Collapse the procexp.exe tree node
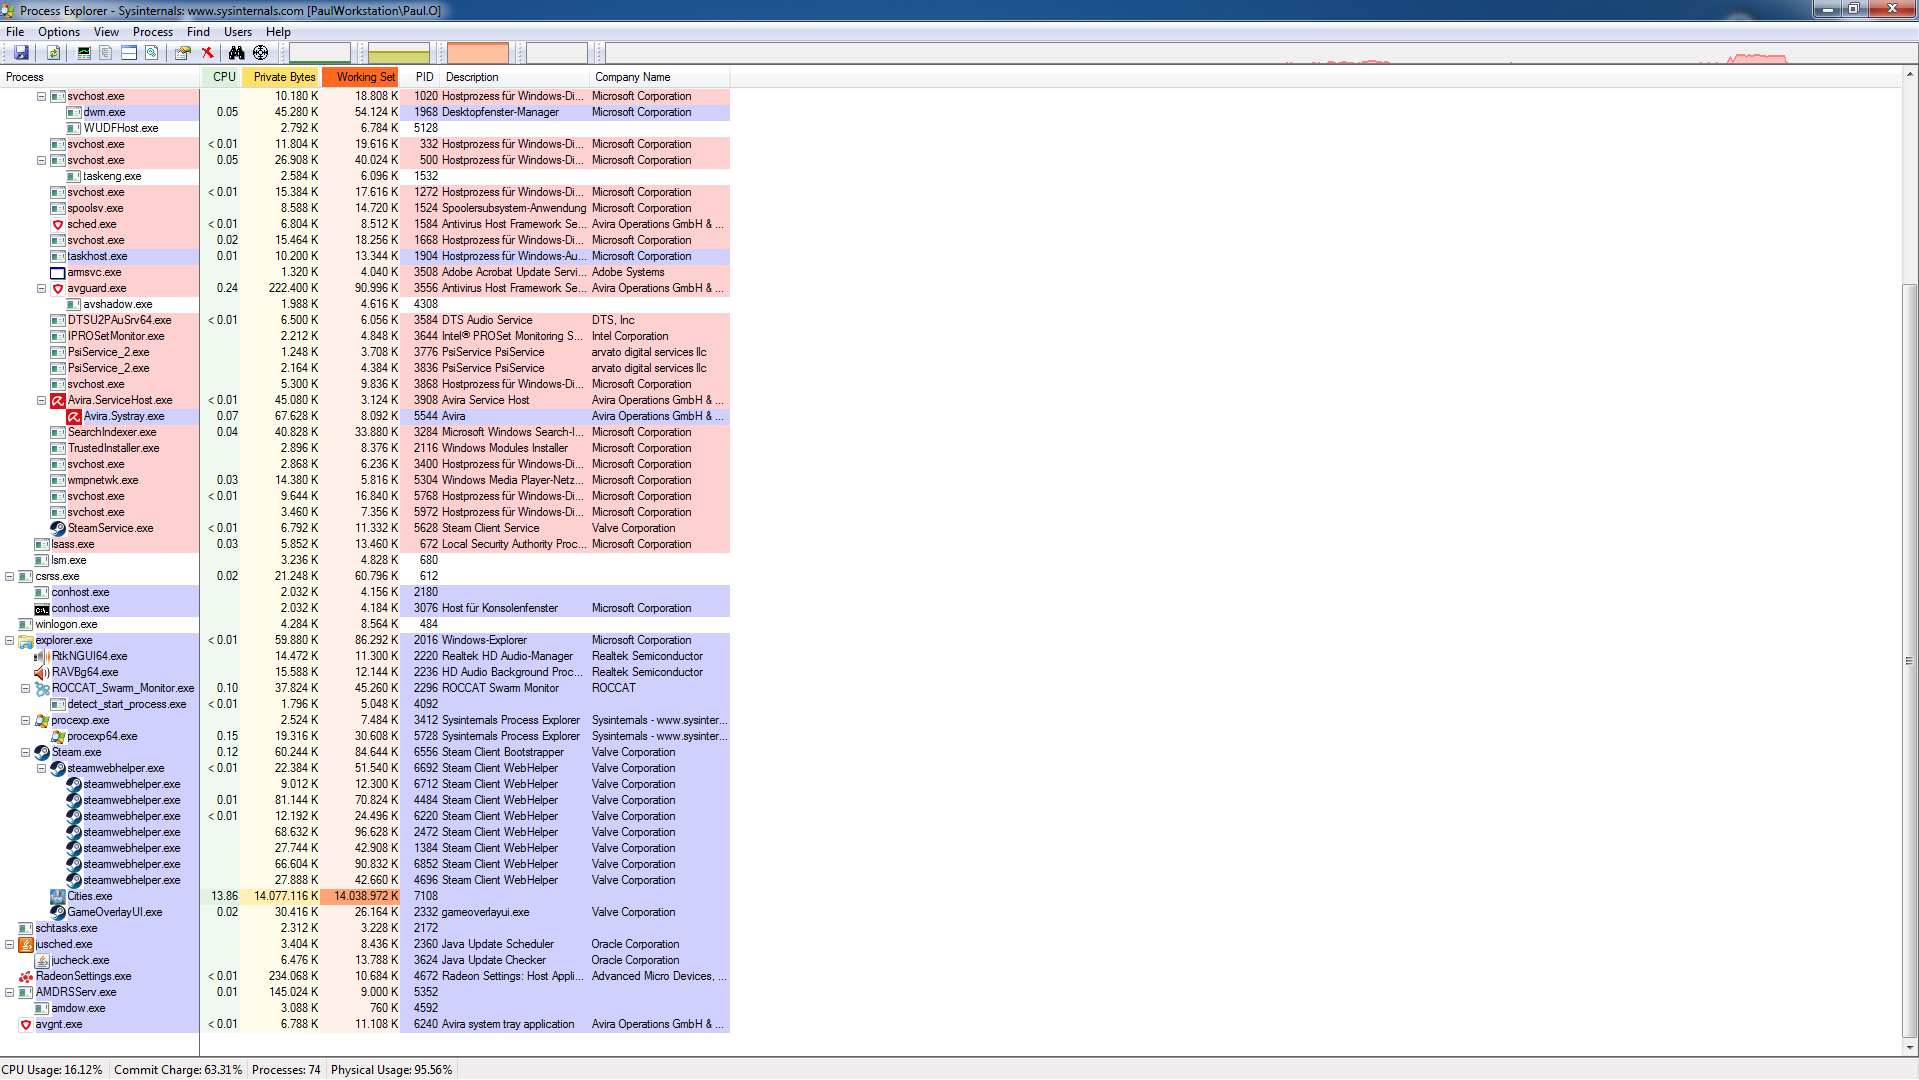Screen dimensions: 1919x1080 [25, 720]
